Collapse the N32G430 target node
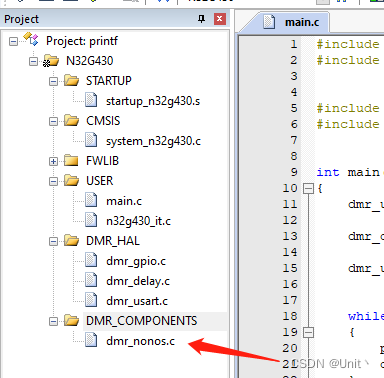The image size is (384, 378). coord(33,62)
